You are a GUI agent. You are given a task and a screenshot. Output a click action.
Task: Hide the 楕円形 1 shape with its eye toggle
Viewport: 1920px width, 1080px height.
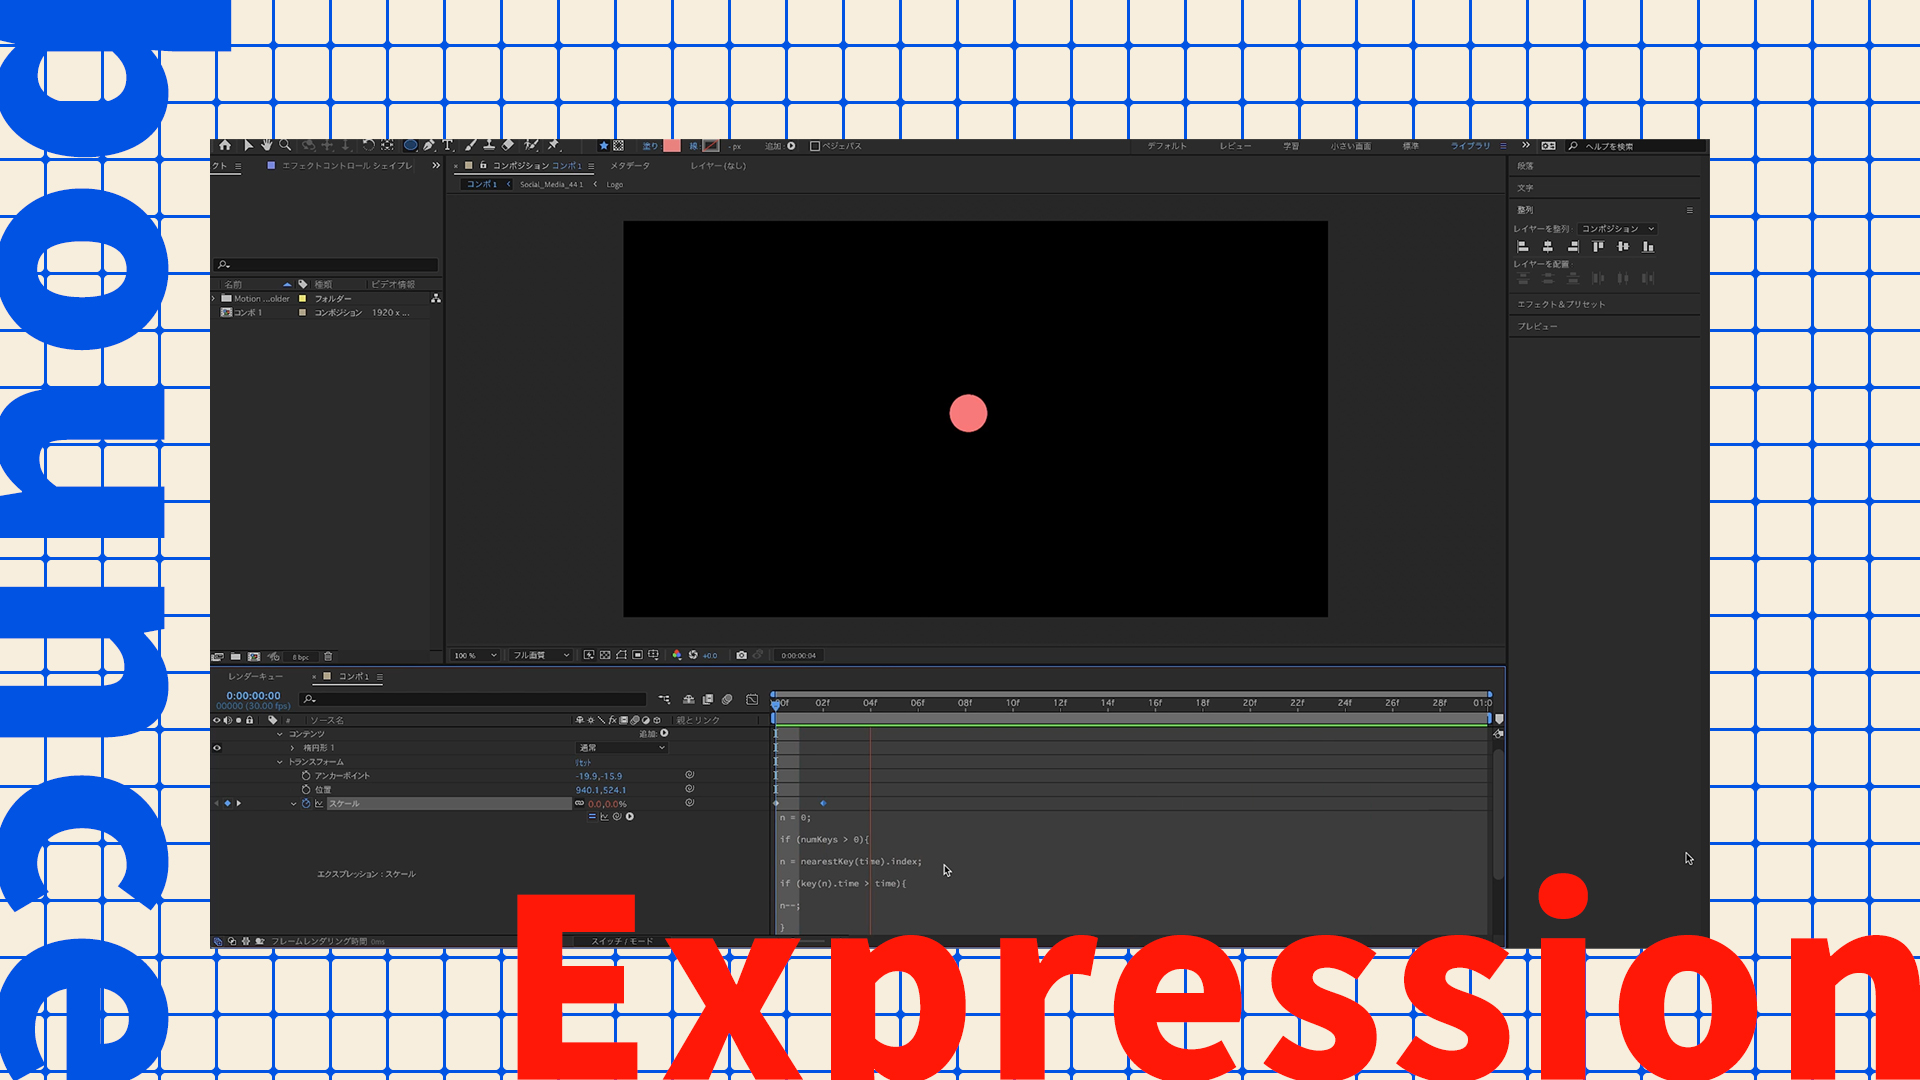[x=217, y=747]
